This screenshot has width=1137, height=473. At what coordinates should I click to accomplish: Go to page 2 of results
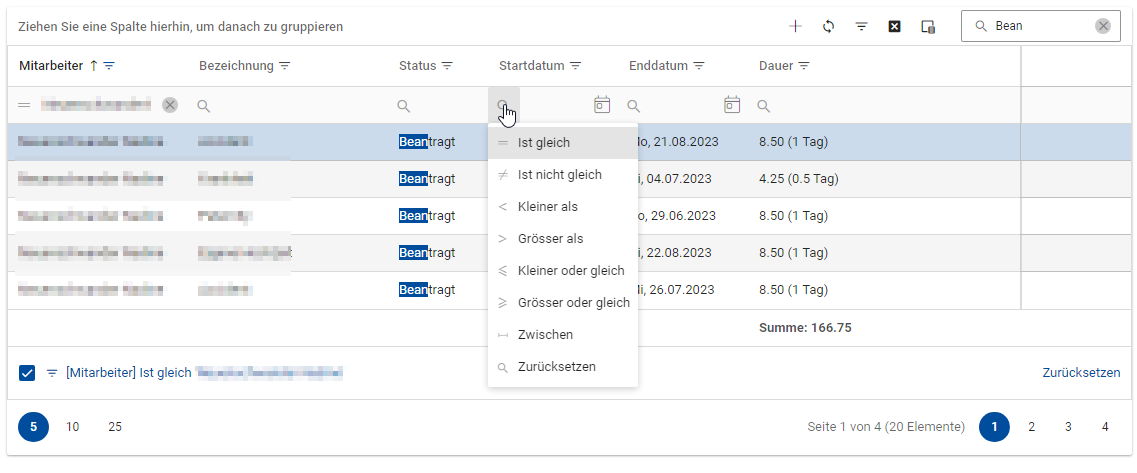1031,427
